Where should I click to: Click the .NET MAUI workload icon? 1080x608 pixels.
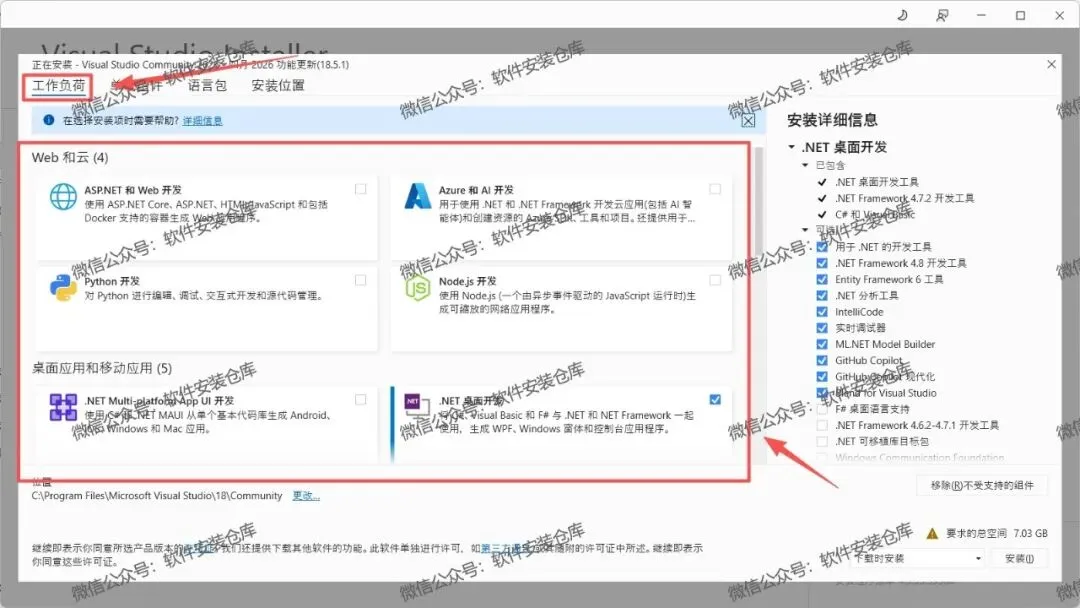click(63, 407)
